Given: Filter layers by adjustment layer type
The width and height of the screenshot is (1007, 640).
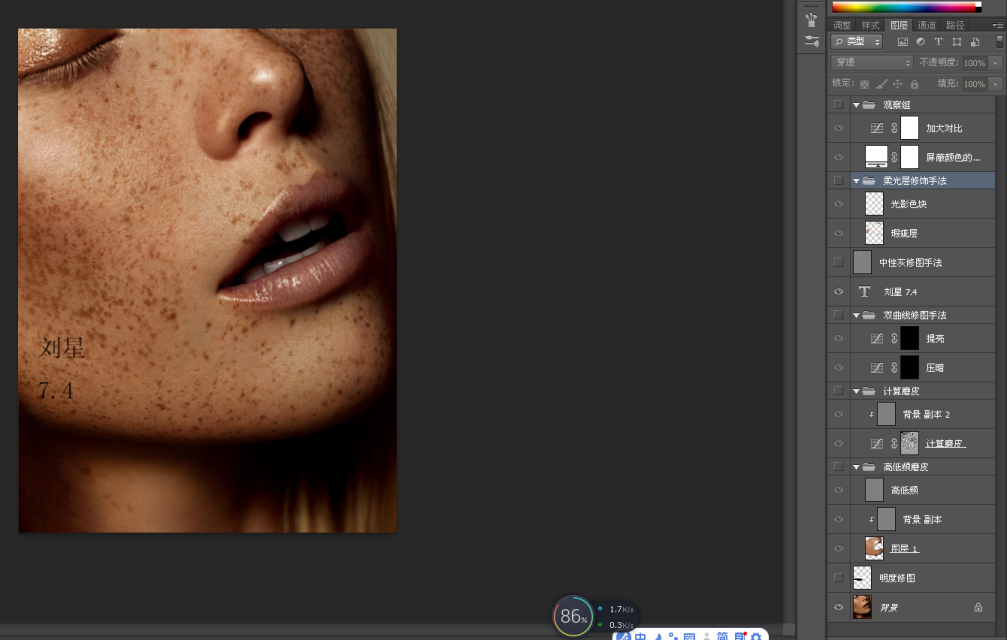Looking at the screenshot, I should 920,42.
